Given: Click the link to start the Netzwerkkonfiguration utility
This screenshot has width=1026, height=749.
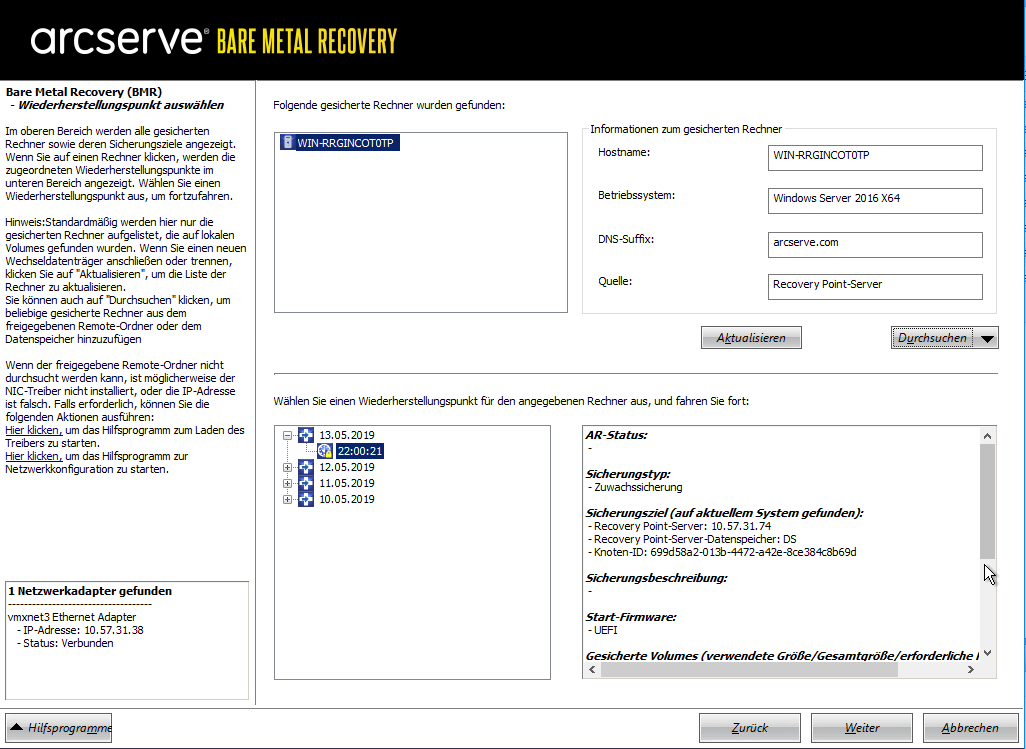Looking at the screenshot, I should (33, 456).
